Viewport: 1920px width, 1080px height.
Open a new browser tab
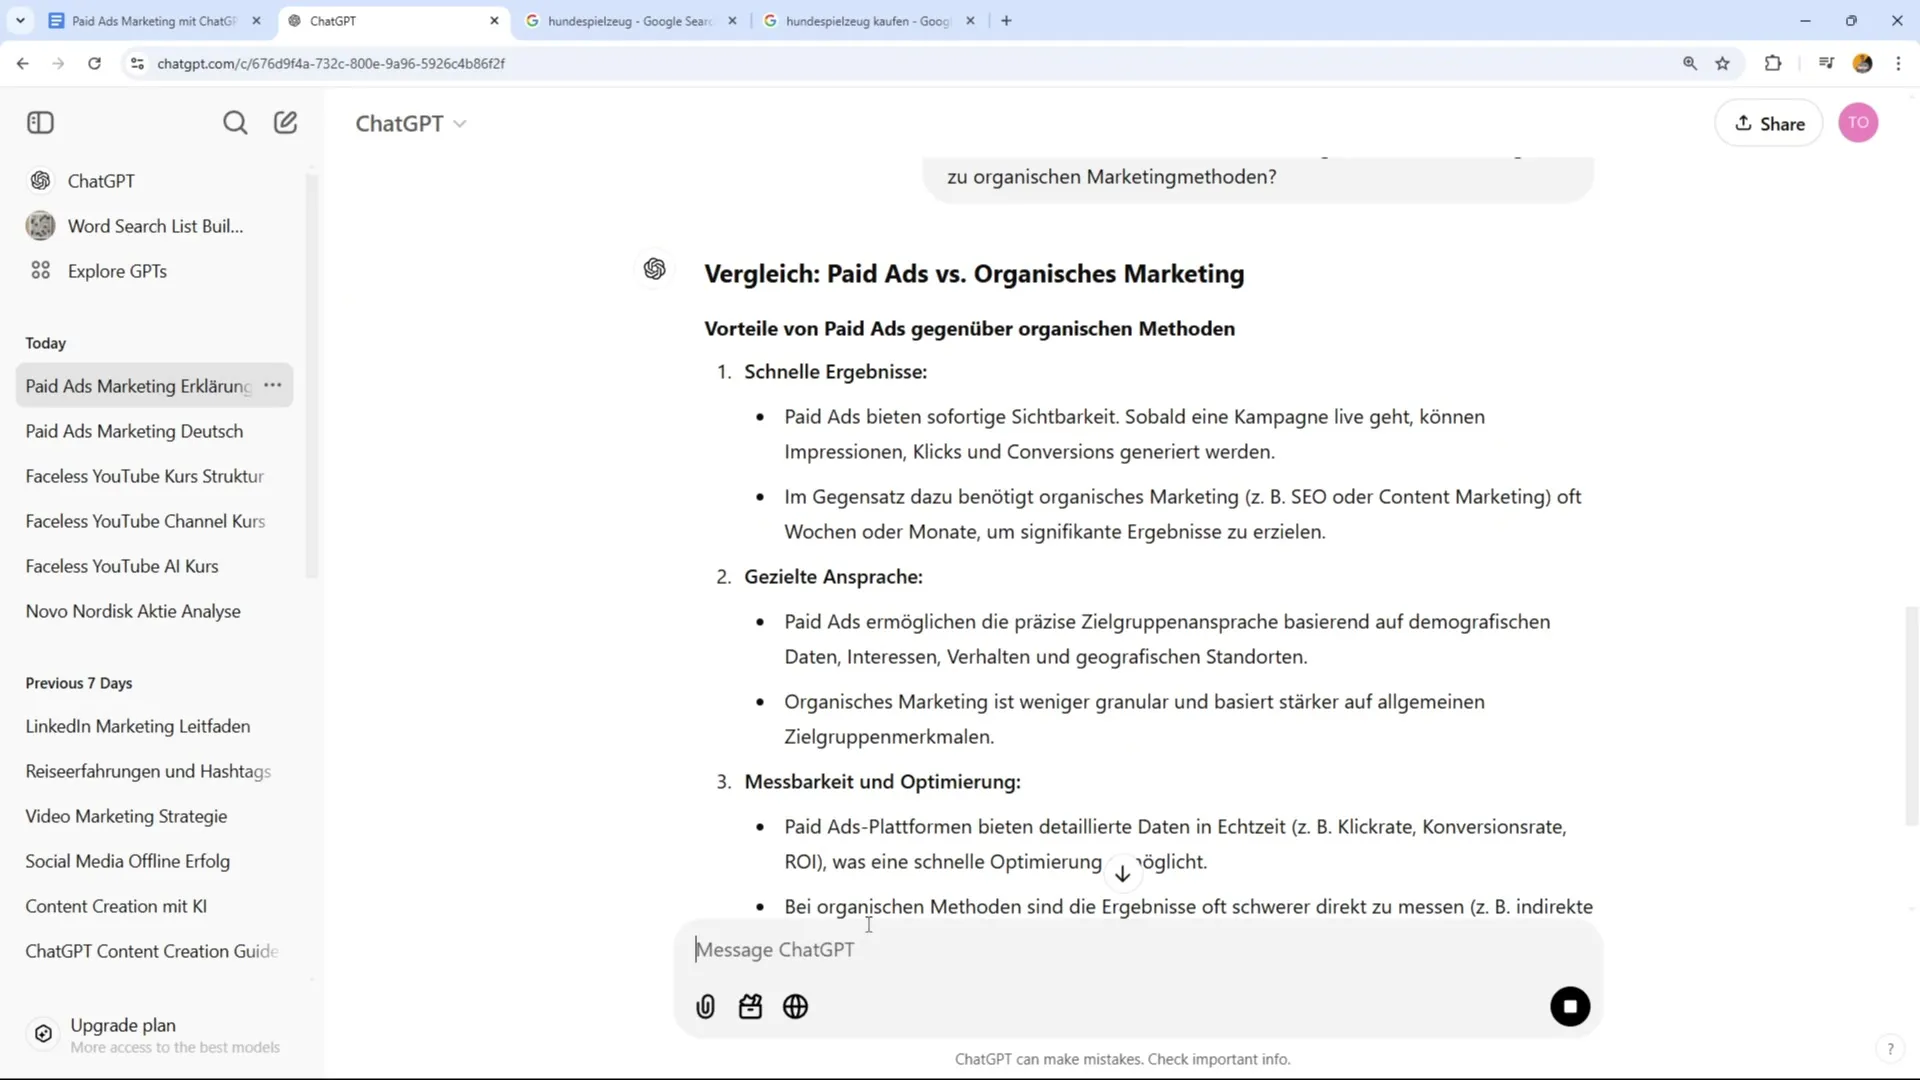[x=1007, y=21]
